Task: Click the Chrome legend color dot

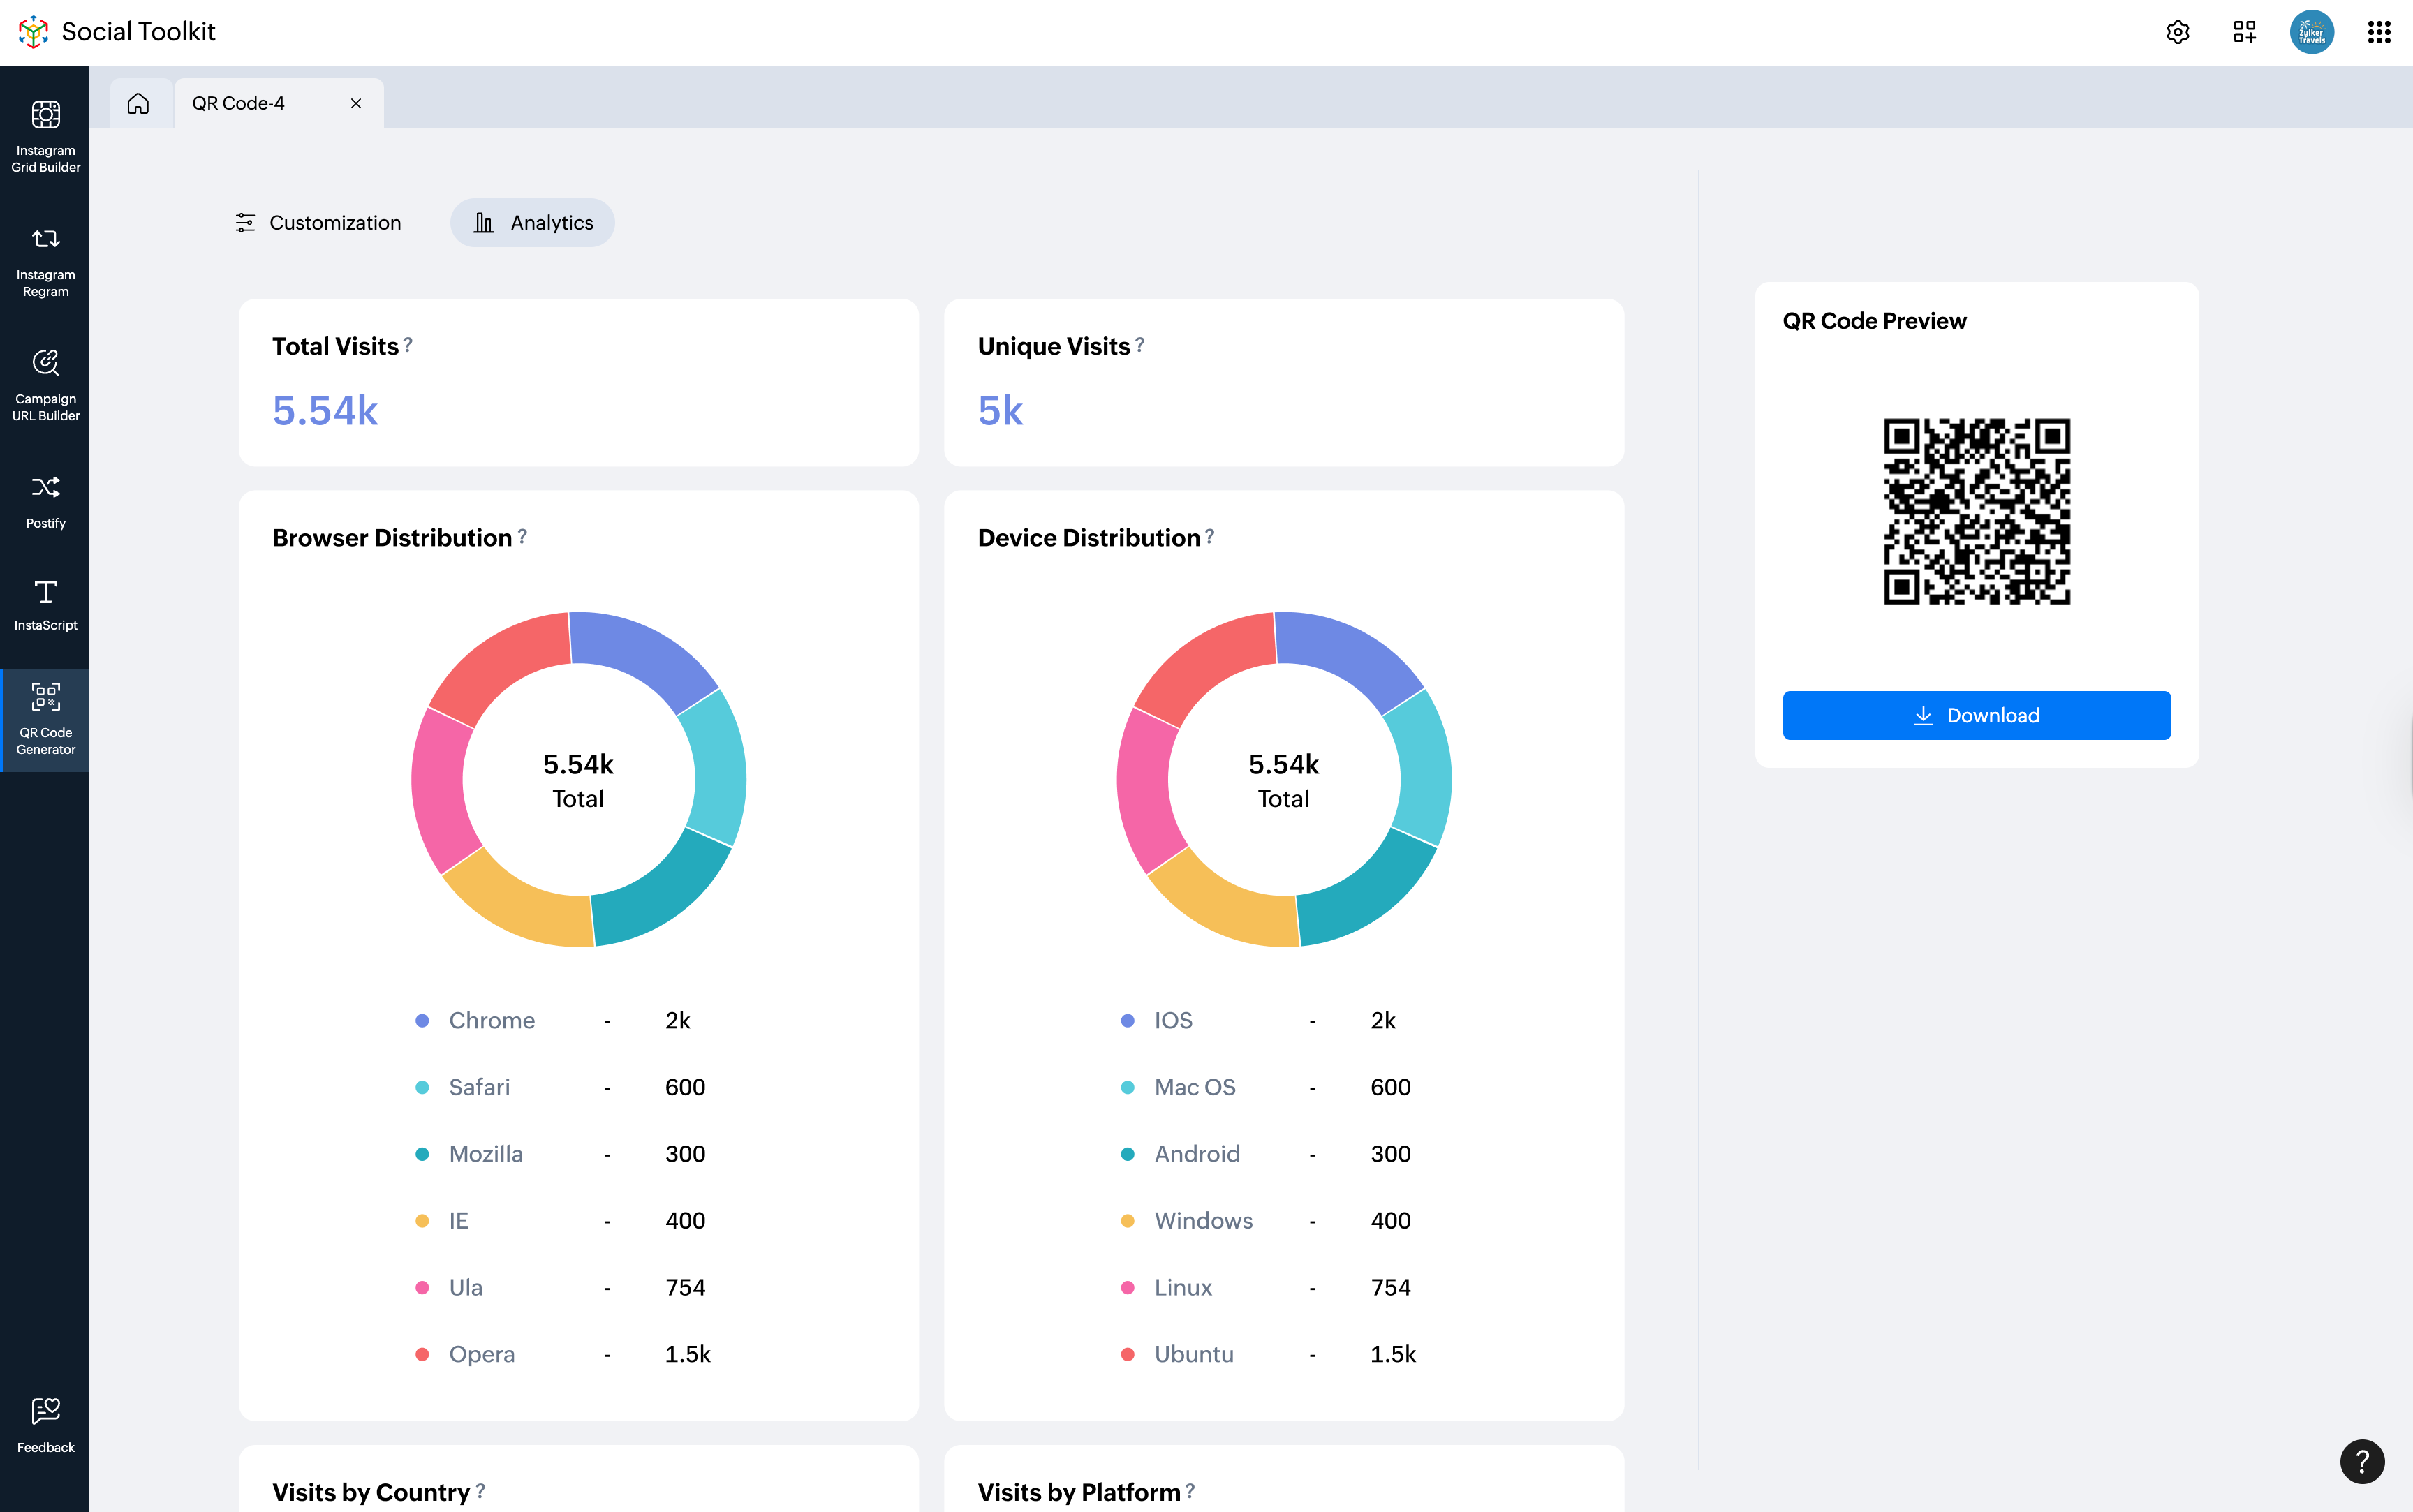Action: pyautogui.click(x=422, y=1020)
